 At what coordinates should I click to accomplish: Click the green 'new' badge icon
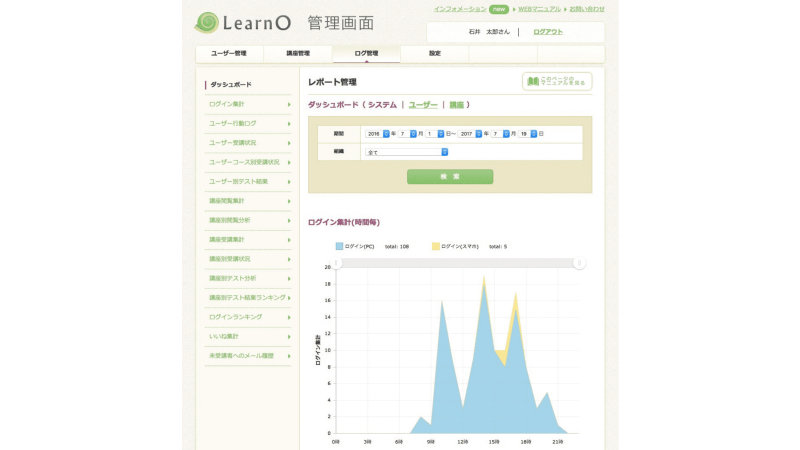coord(498,9)
